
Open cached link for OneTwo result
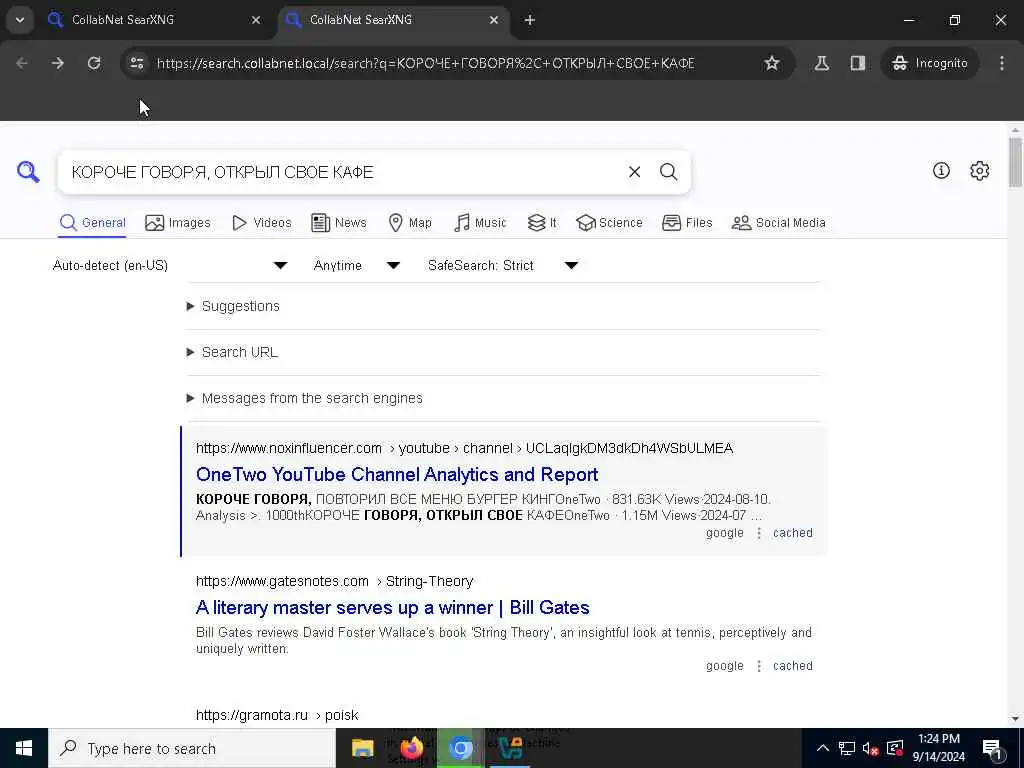coord(793,533)
